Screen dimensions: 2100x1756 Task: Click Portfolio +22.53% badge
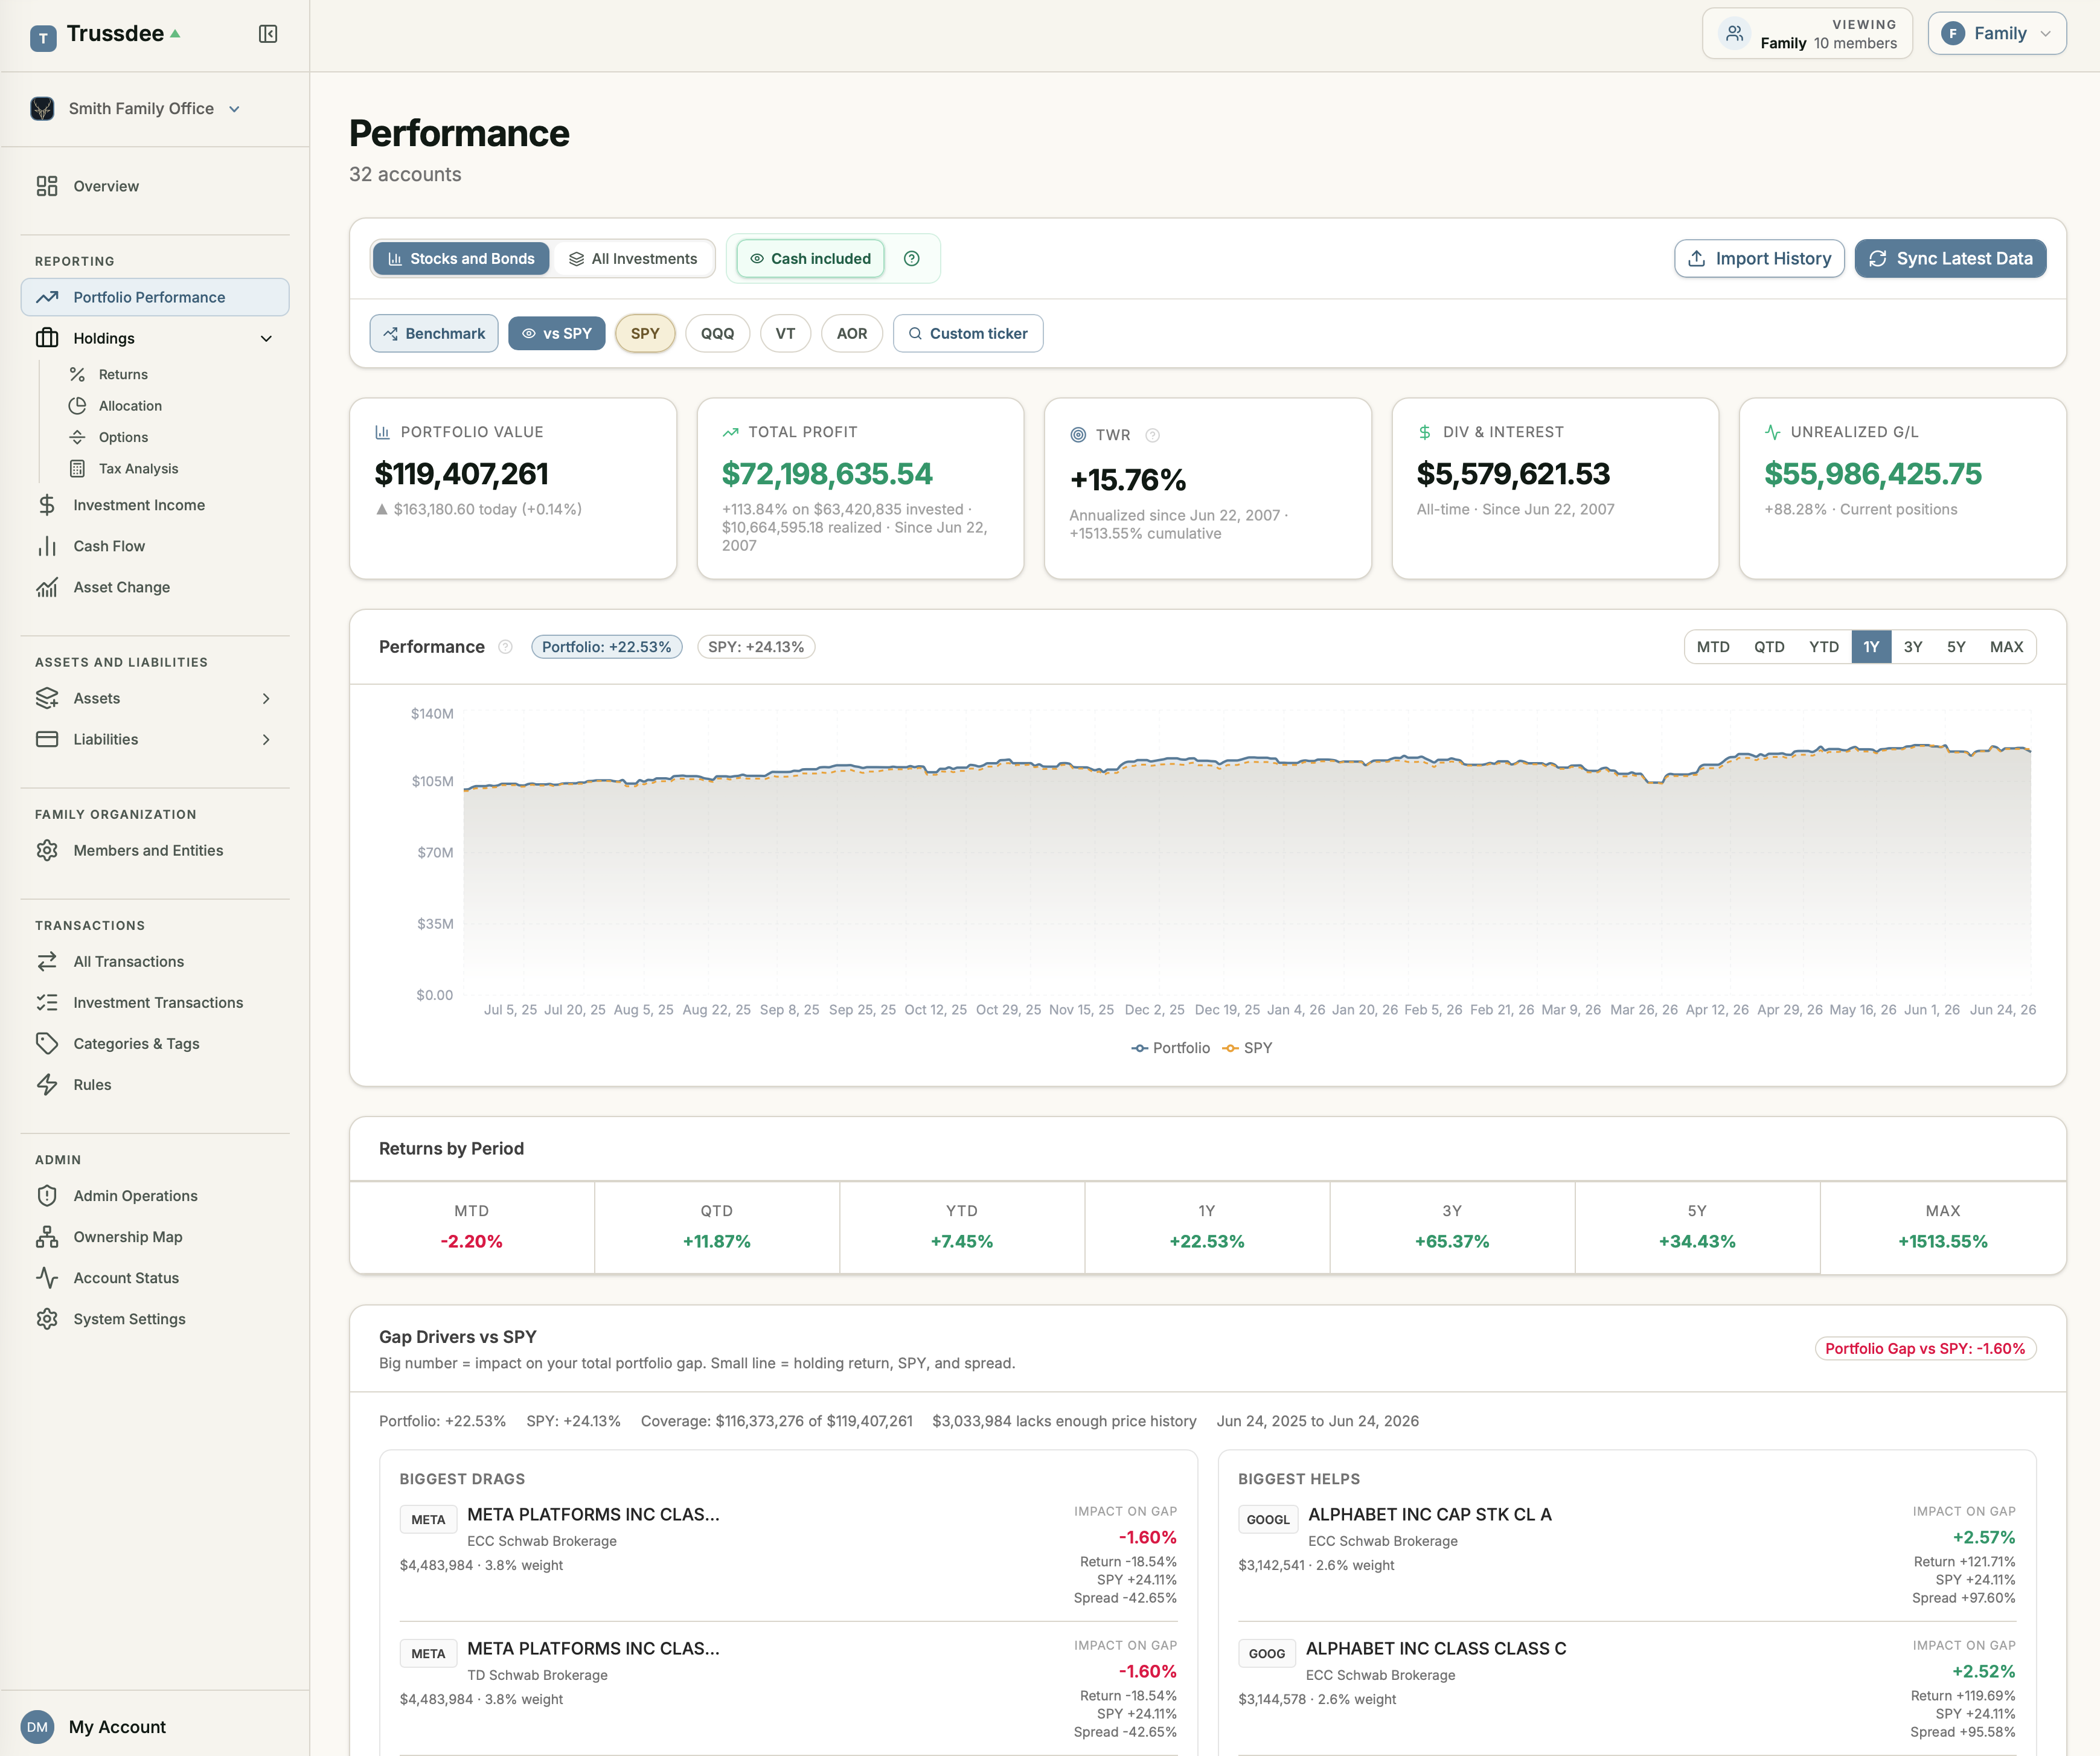tap(607, 646)
